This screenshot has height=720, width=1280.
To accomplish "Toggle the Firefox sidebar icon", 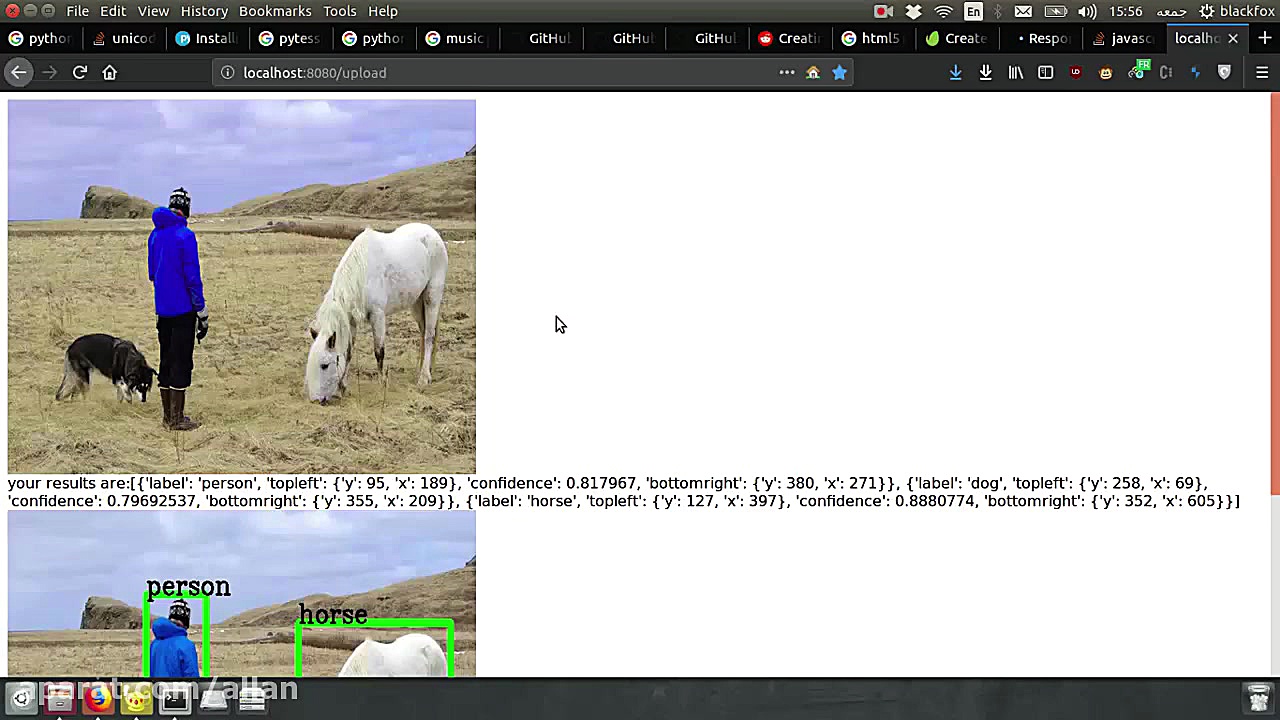I will 1045,72.
